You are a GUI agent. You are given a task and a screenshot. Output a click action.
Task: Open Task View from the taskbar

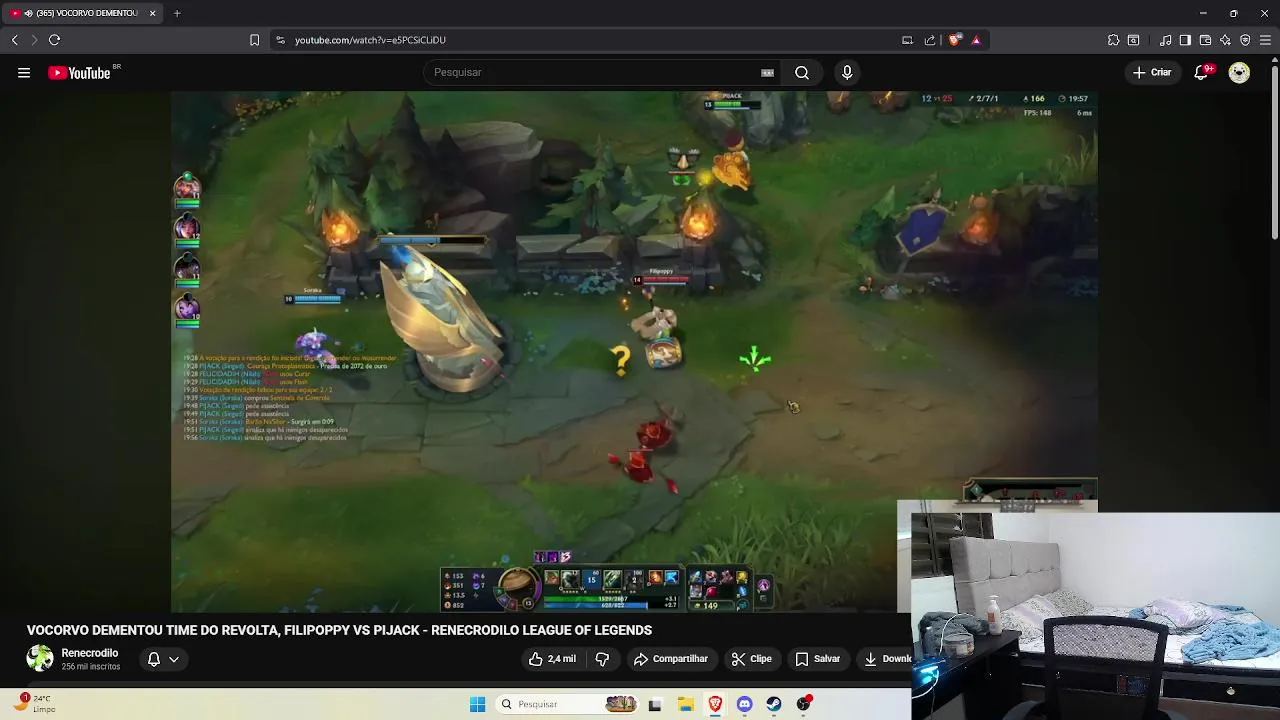point(655,704)
